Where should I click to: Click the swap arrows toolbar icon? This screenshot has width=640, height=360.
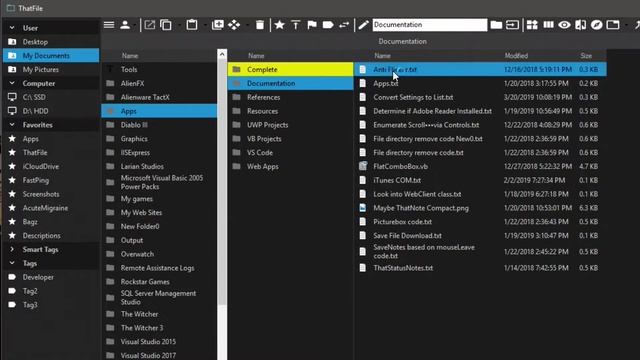(x=344, y=25)
